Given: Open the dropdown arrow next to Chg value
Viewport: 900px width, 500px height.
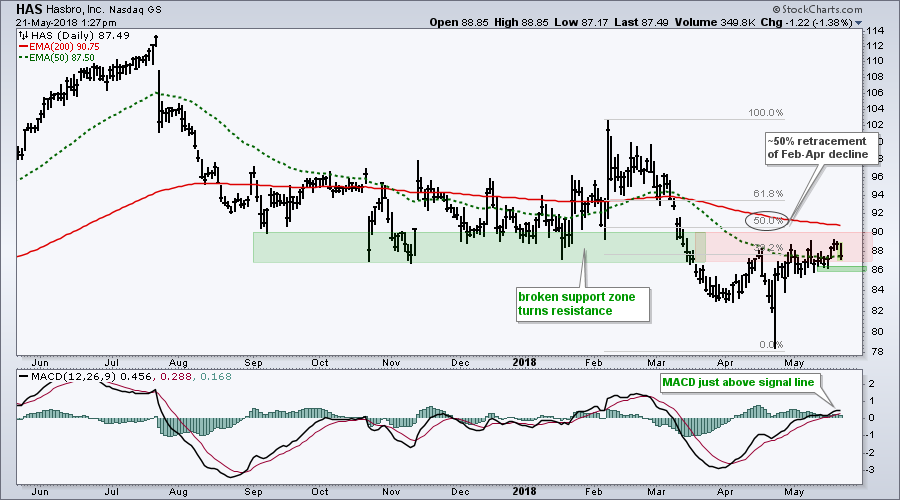Looking at the screenshot, I should click(859, 23).
